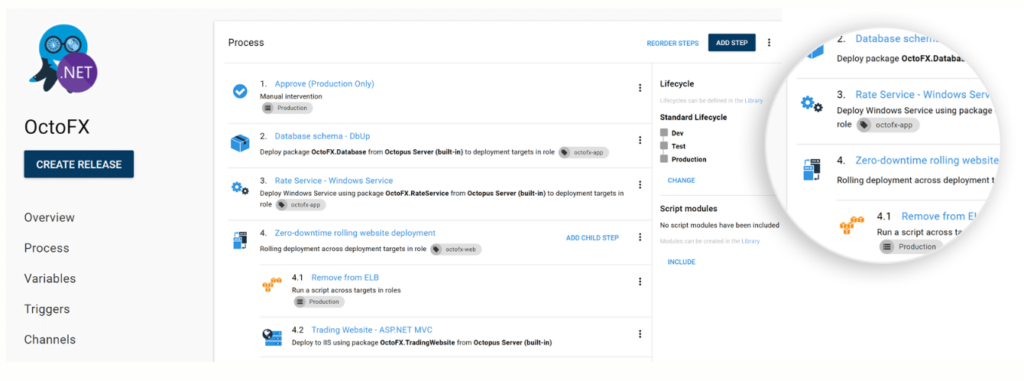The width and height of the screenshot is (1024, 381).
Task: Click the Process panel heading
Action: (x=246, y=42)
